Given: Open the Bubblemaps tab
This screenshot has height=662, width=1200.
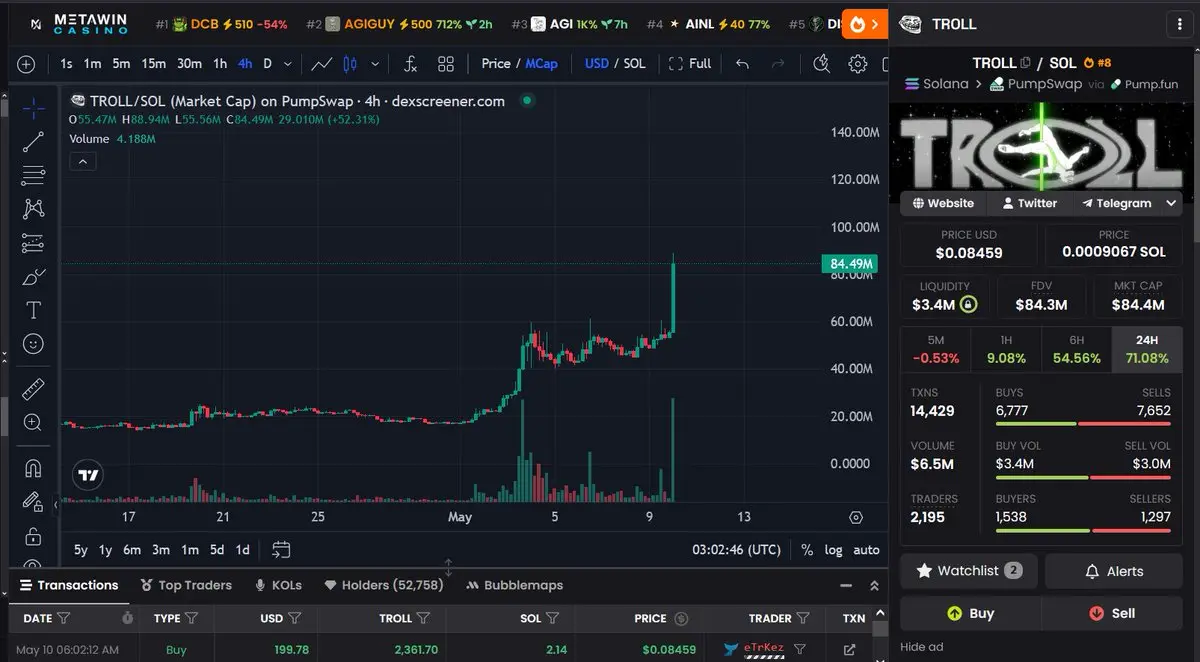Looking at the screenshot, I should (x=514, y=585).
